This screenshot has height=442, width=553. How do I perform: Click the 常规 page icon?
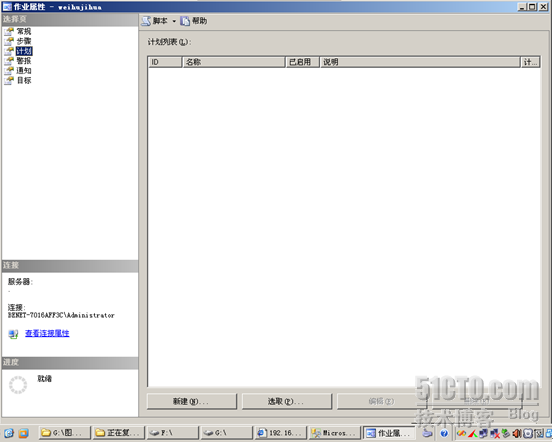9,32
